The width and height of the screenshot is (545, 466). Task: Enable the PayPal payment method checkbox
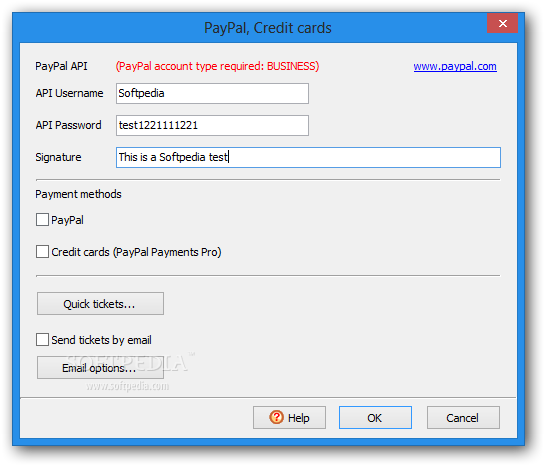pyautogui.click(x=42, y=220)
